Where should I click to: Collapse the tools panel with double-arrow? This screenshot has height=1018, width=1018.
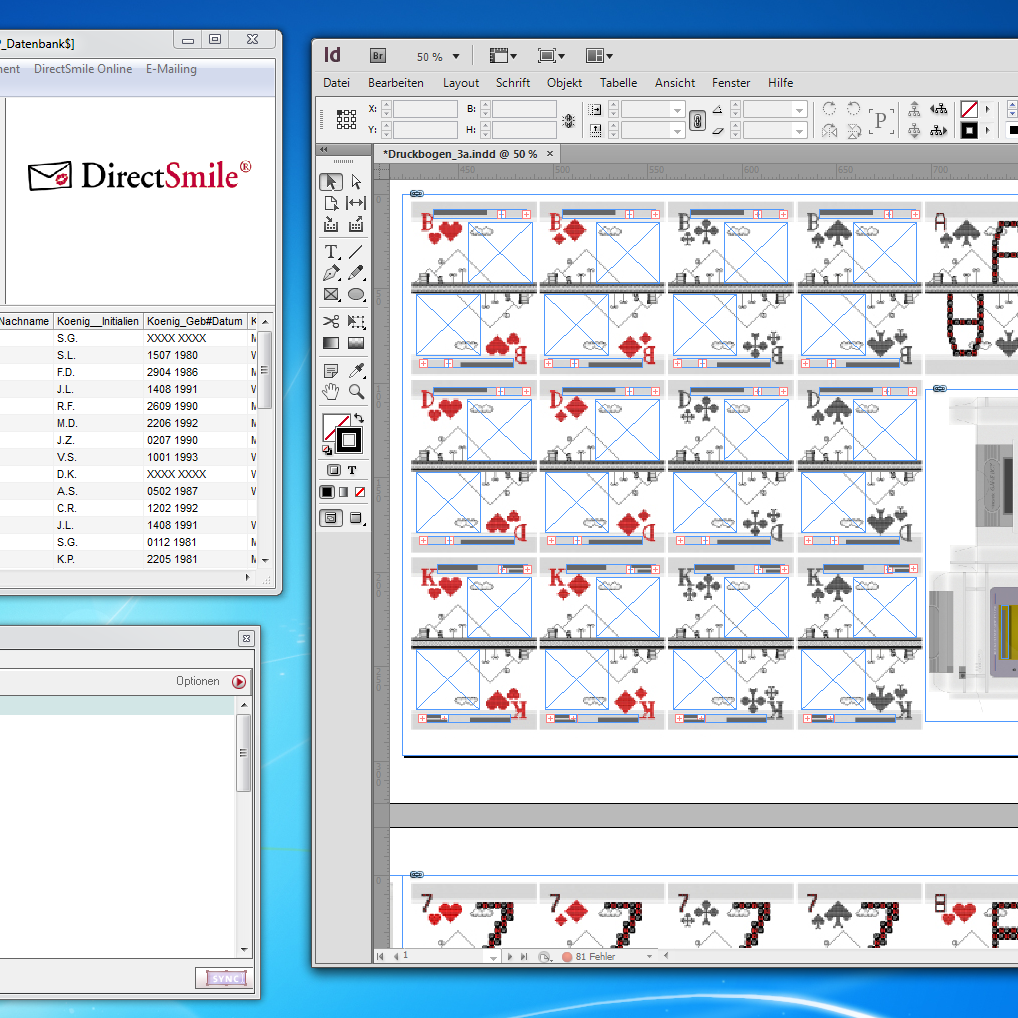(323, 149)
